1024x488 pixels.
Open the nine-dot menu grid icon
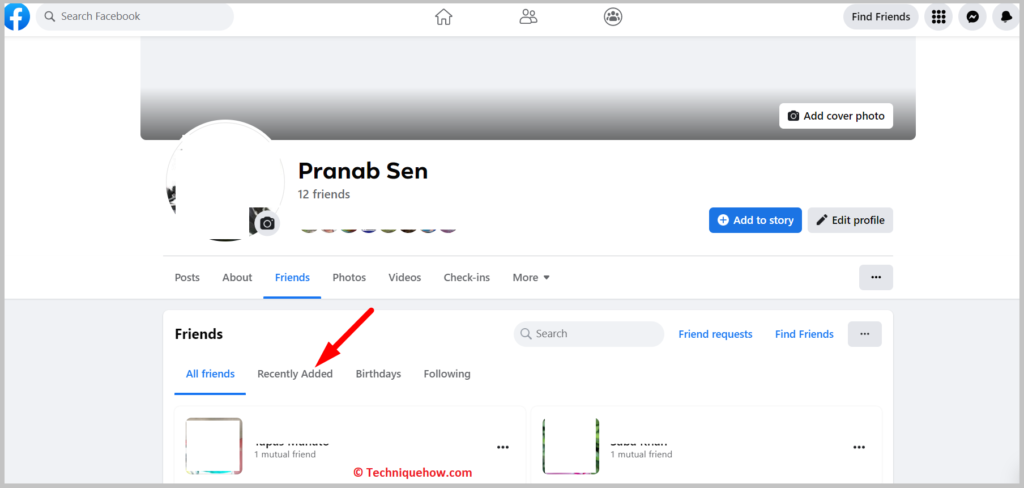[938, 17]
